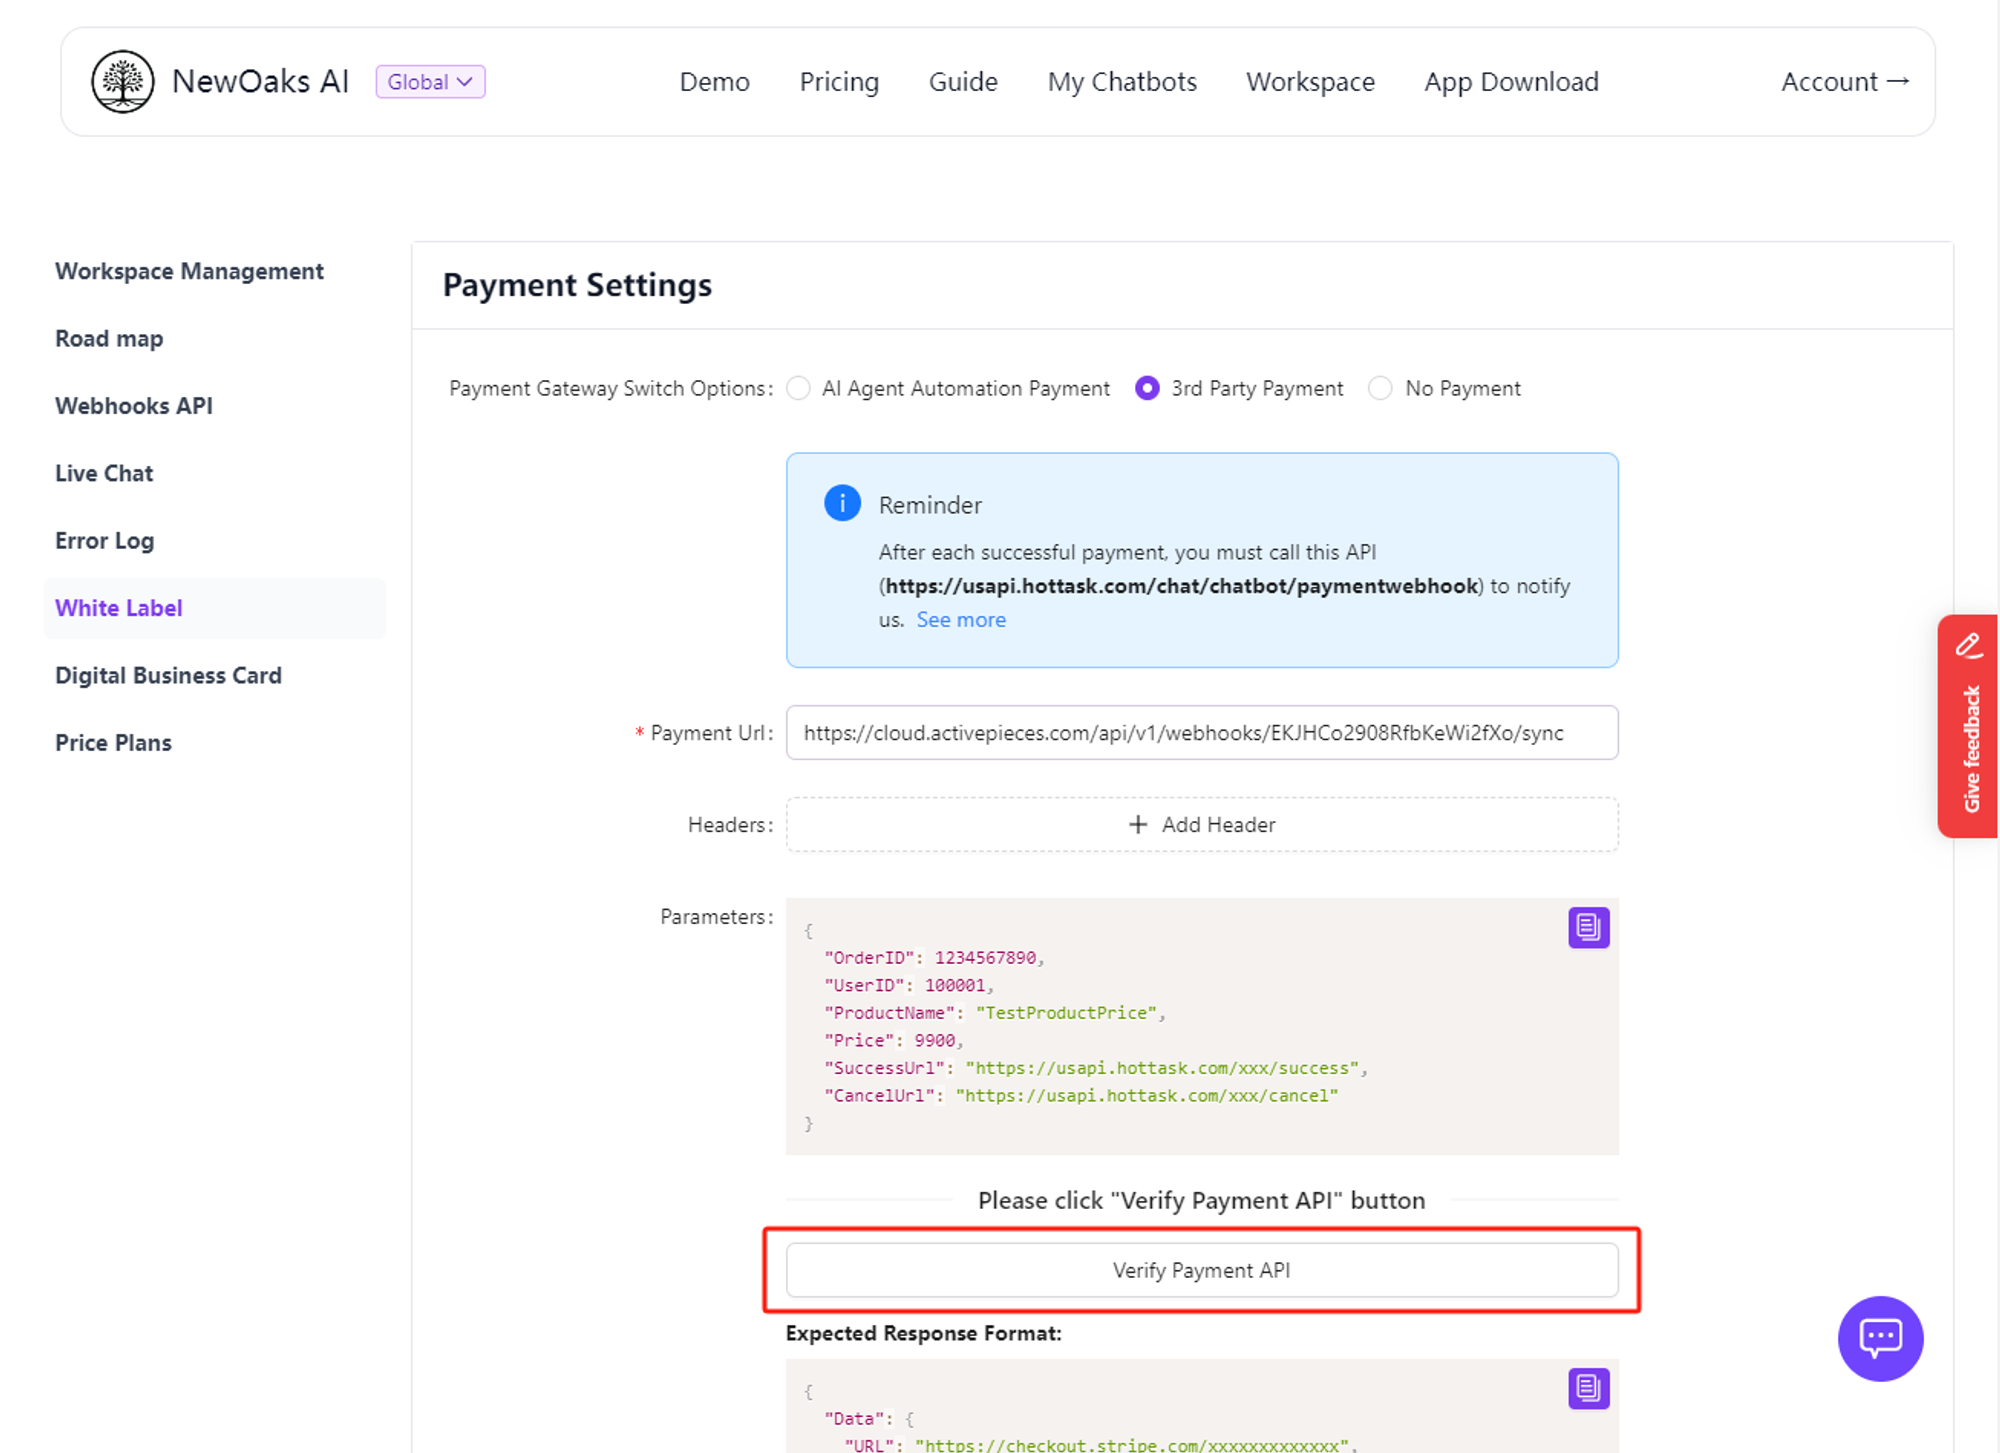Select AI Agent Automation Payment option

coord(798,388)
